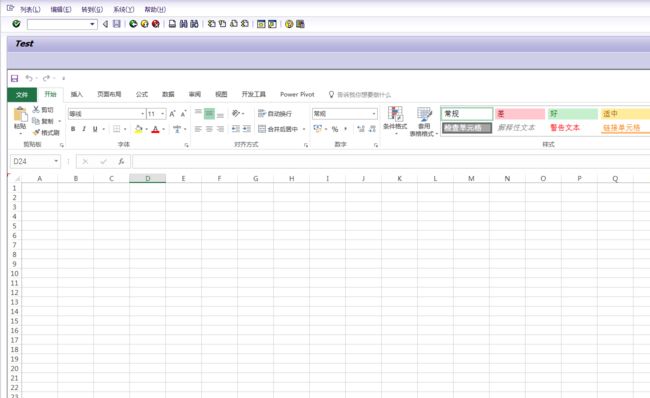The height and width of the screenshot is (398, 650).
Task: Switch to the 开发工具 ribbon tab
Action: click(254, 95)
